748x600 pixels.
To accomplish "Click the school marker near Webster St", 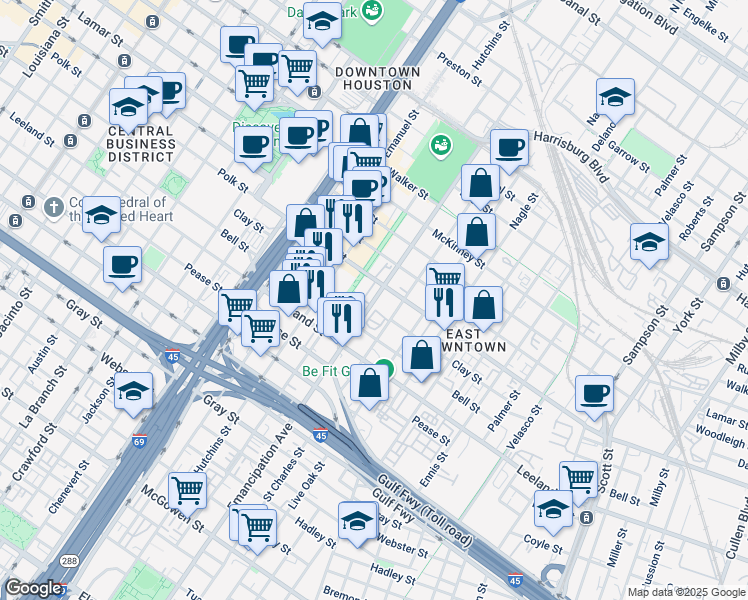I will [358, 521].
